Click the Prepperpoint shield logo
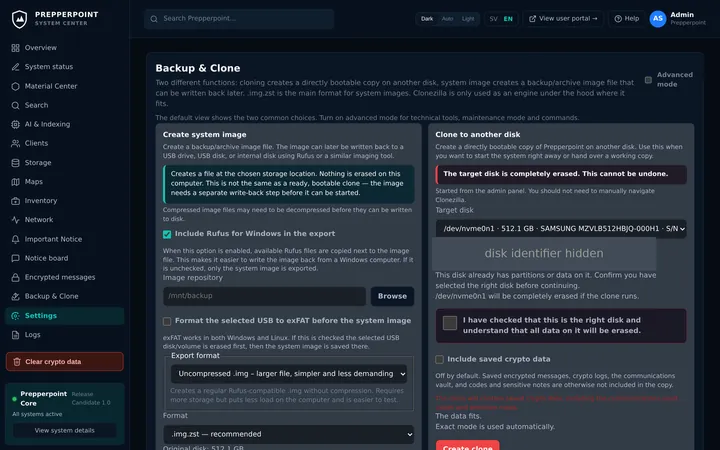This screenshot has width=720, height=450. coord(19,19)
